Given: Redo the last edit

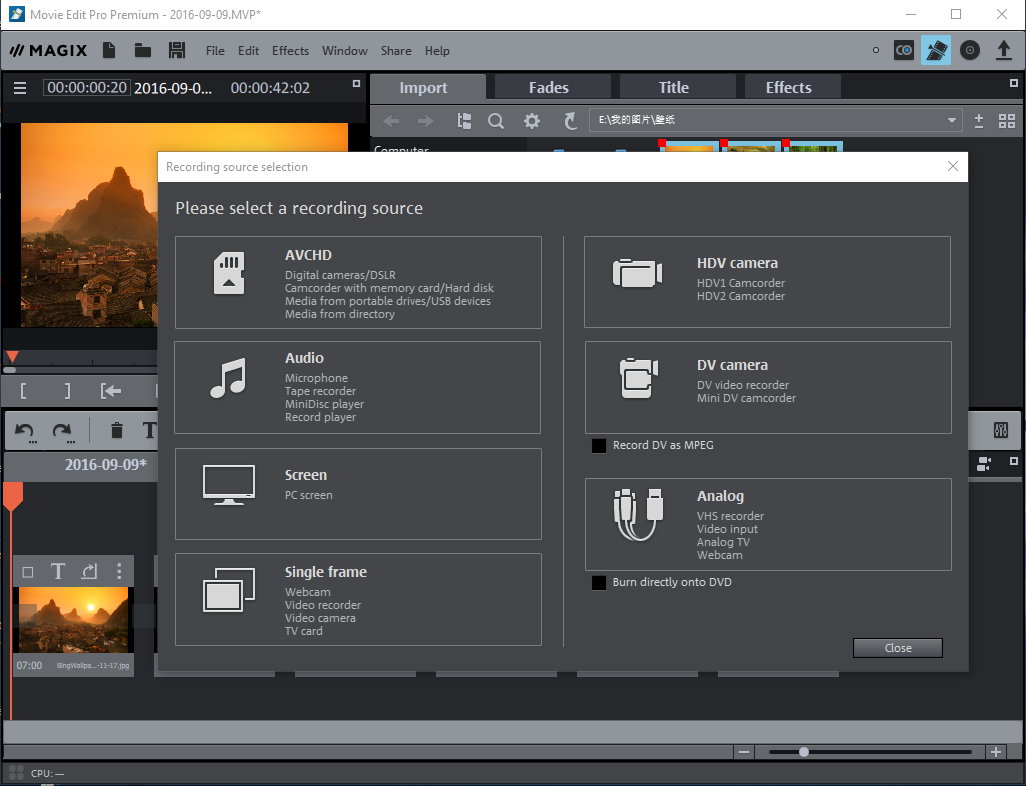Looking at the screenshot, I should pyautogui.click(x=62, y=431).
